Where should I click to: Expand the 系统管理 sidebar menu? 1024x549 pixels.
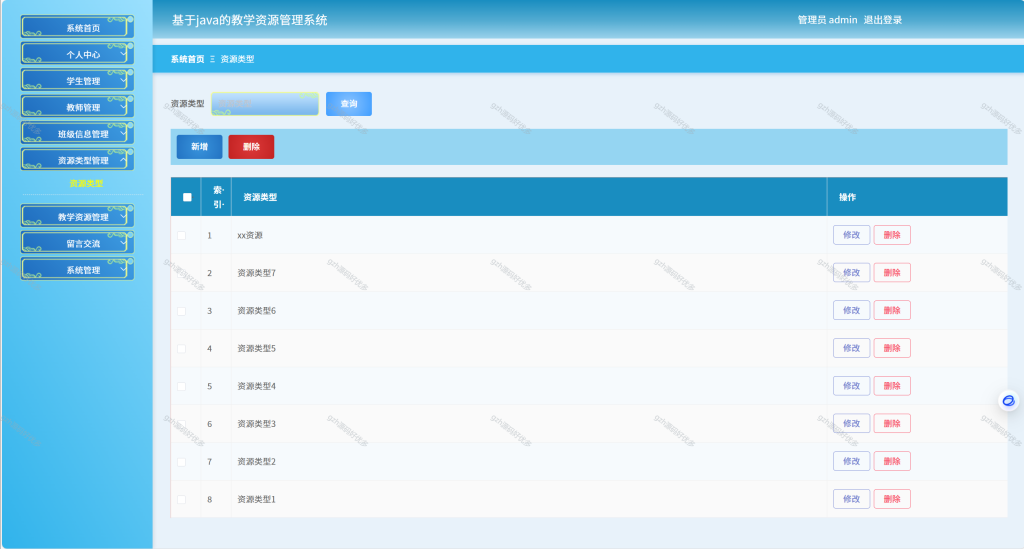coord(77,270)
